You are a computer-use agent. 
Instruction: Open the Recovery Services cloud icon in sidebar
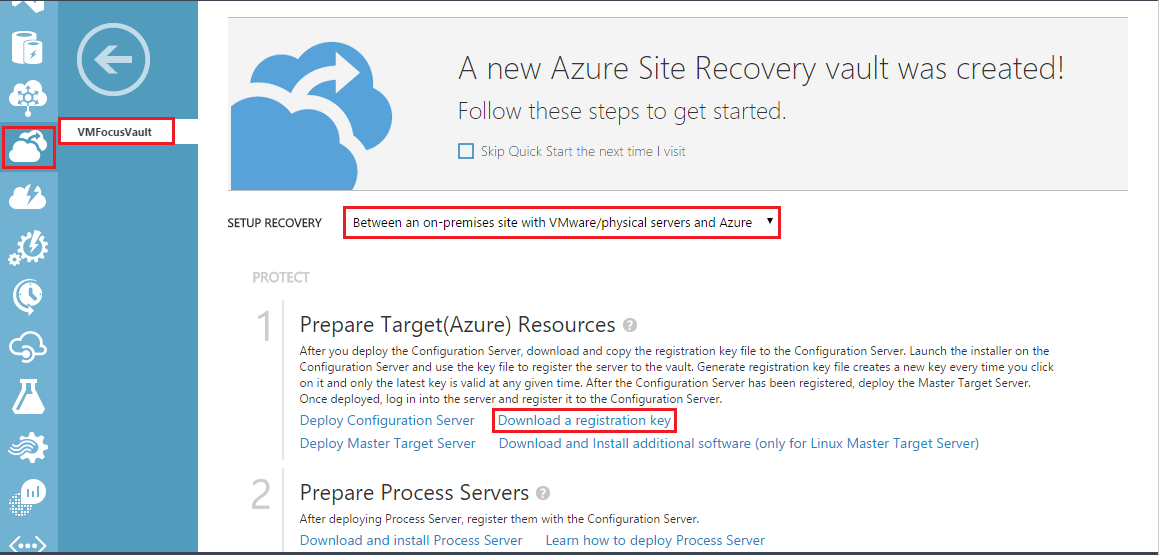tap(28, 148)
